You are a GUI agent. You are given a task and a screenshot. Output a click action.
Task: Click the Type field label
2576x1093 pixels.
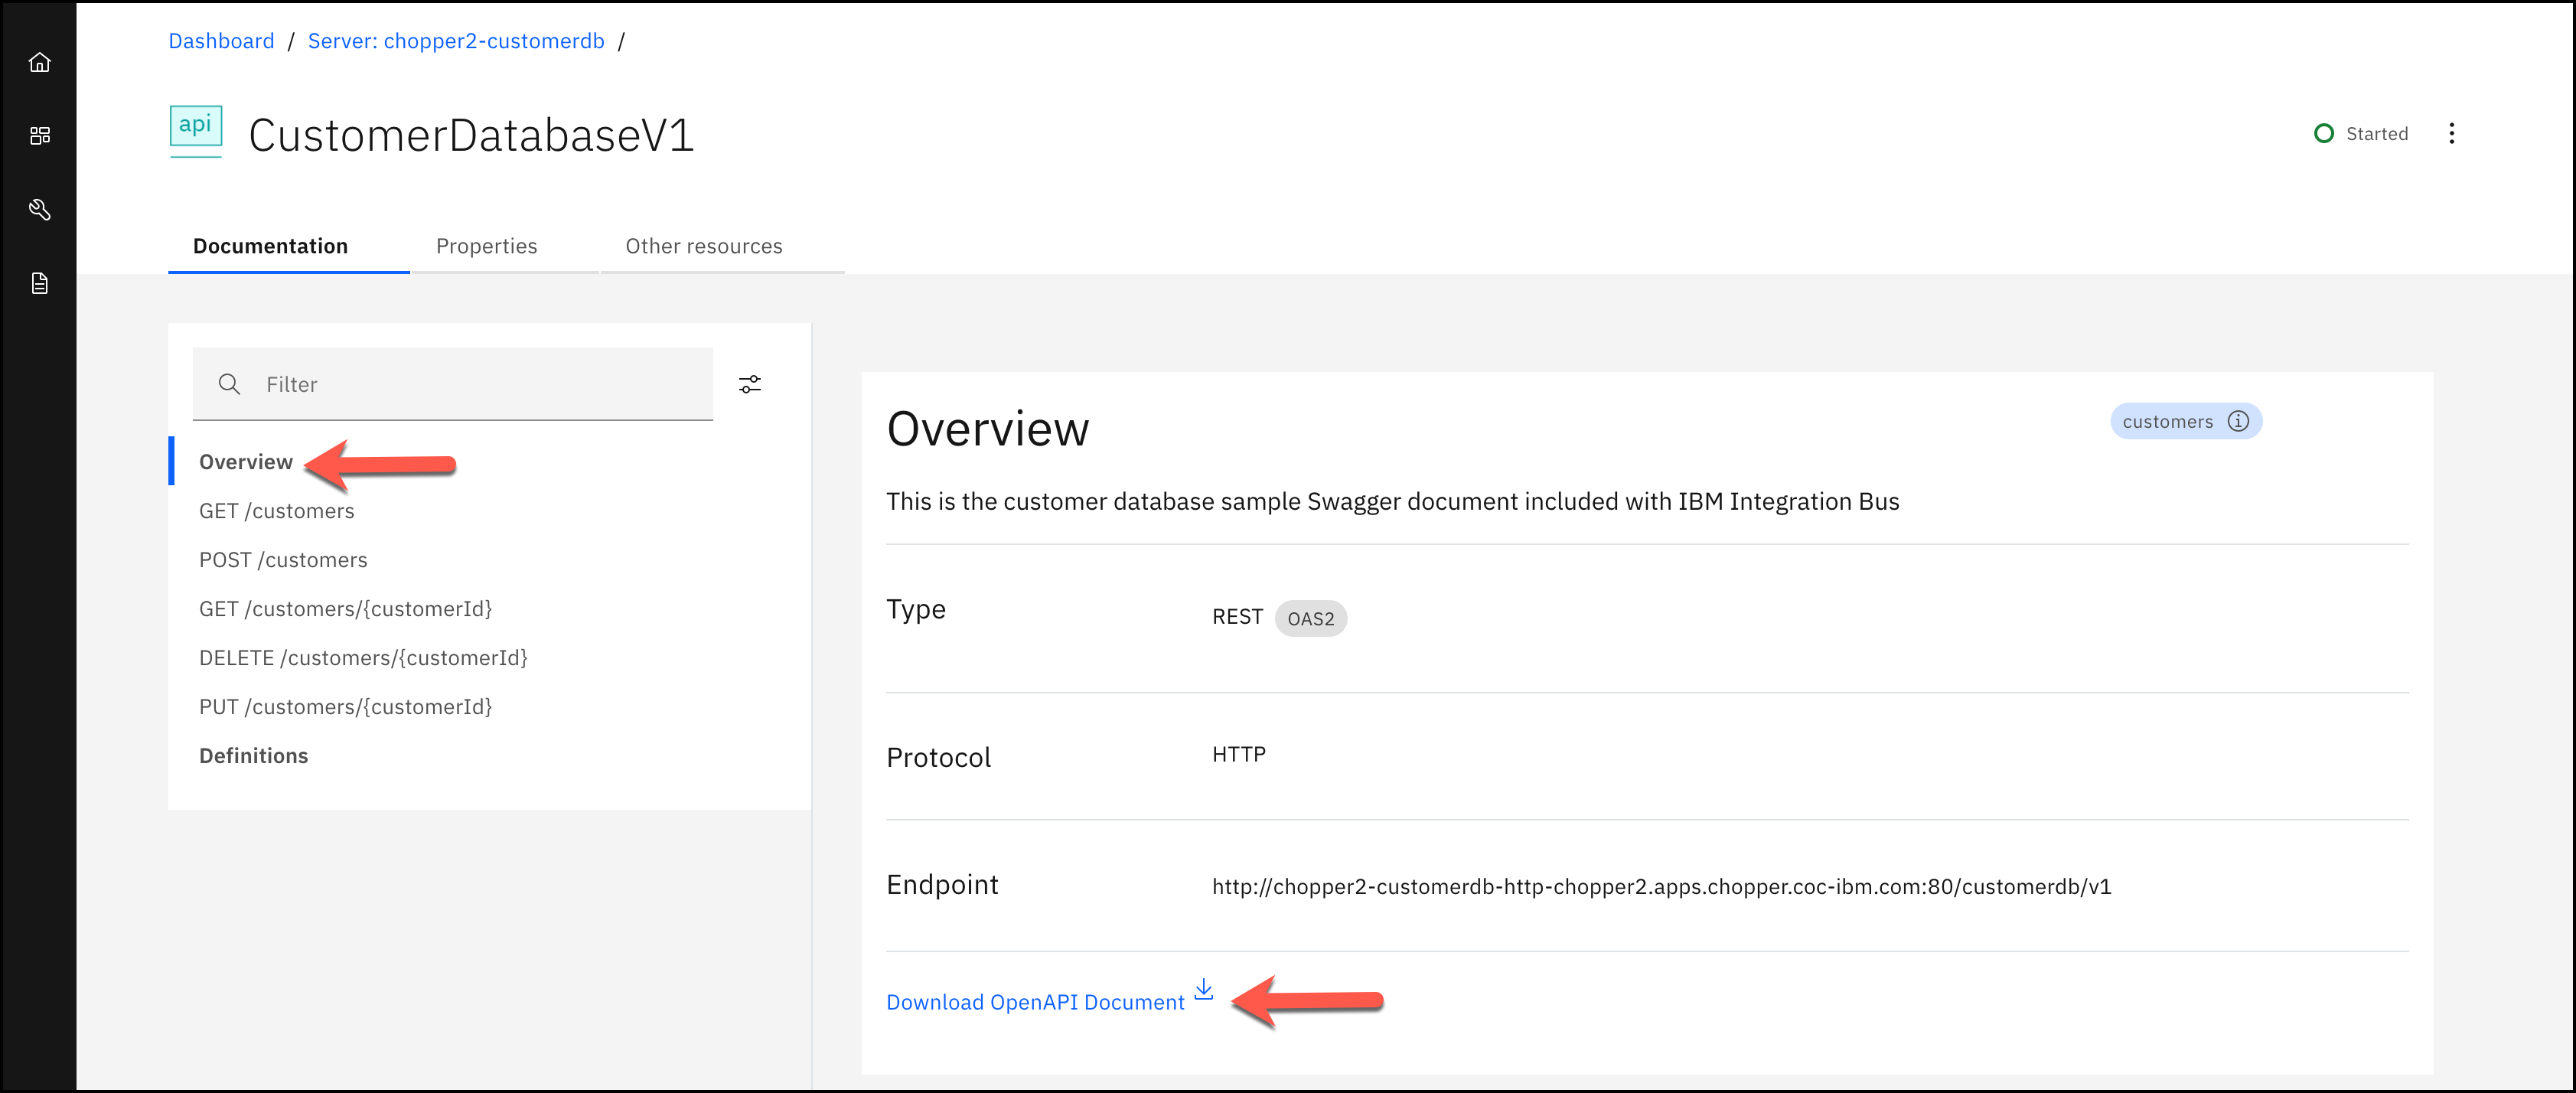(x=915, y=610)
